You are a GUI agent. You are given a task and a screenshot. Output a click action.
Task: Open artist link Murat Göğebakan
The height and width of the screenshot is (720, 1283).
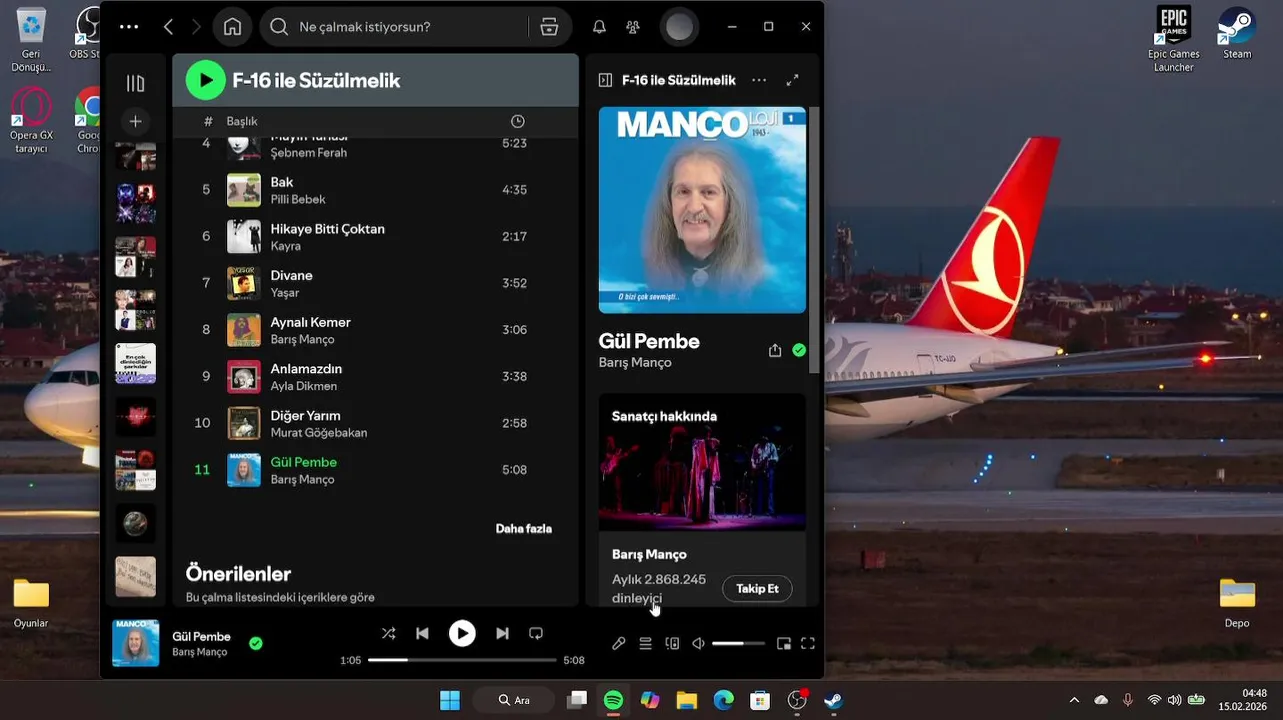click(318, 433)
